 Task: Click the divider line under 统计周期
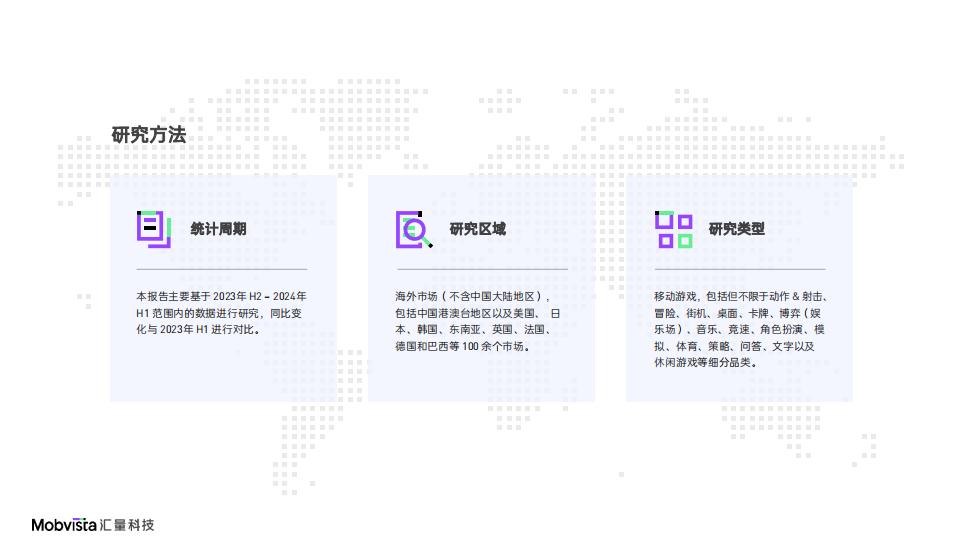click(x=222, y=269)
